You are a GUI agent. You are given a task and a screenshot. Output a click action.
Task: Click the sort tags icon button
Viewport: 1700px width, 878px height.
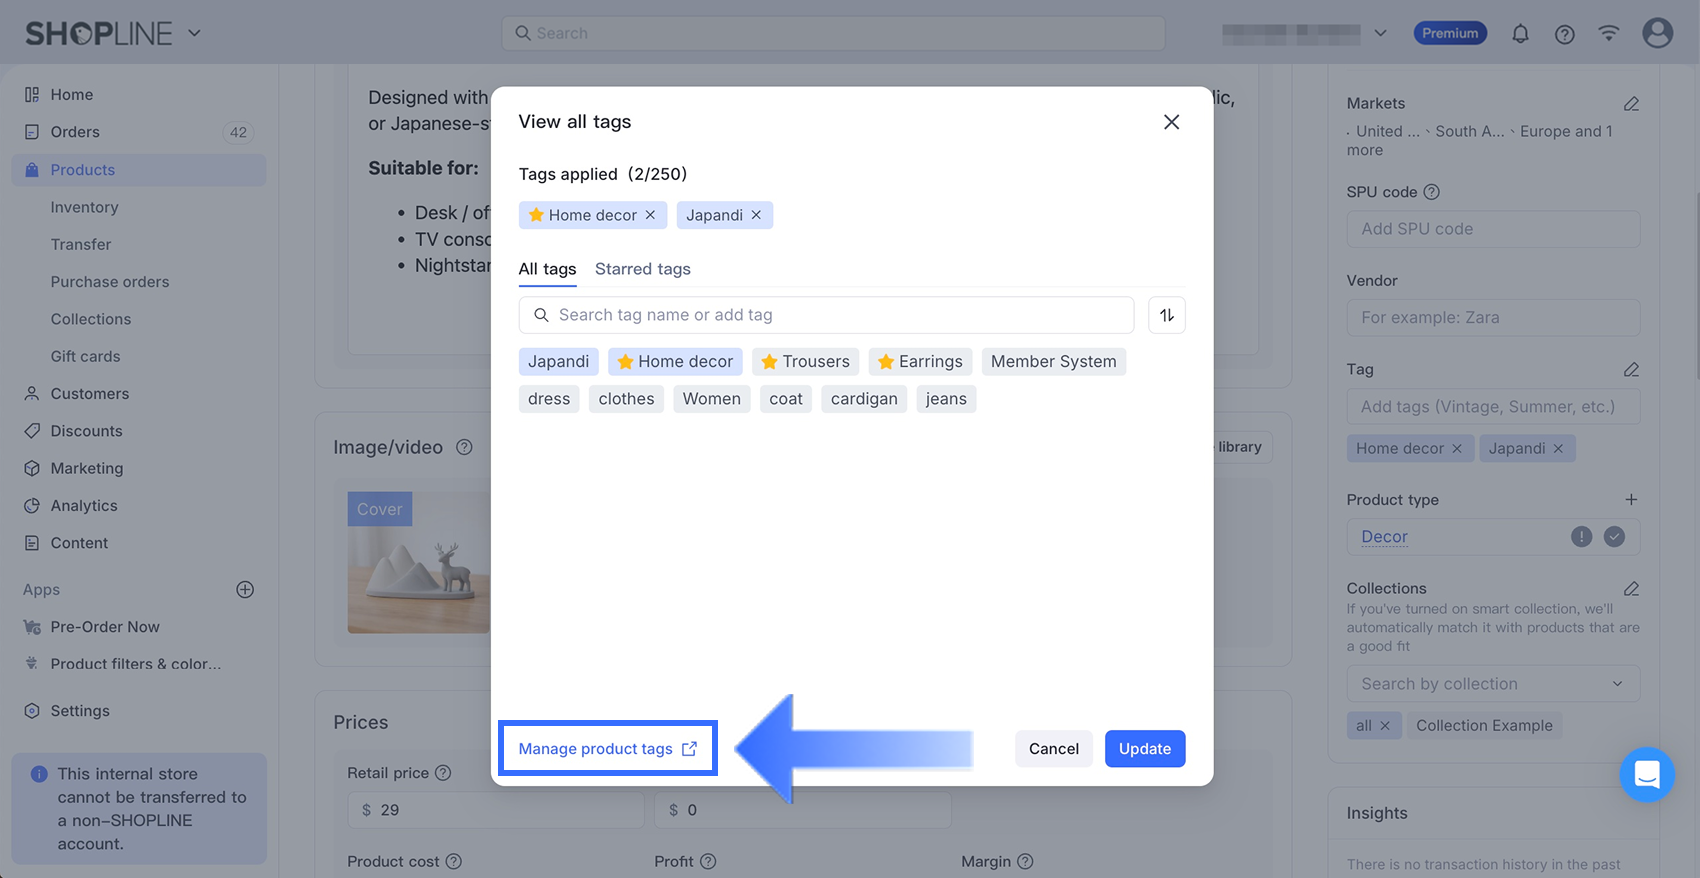[1167, 315]
